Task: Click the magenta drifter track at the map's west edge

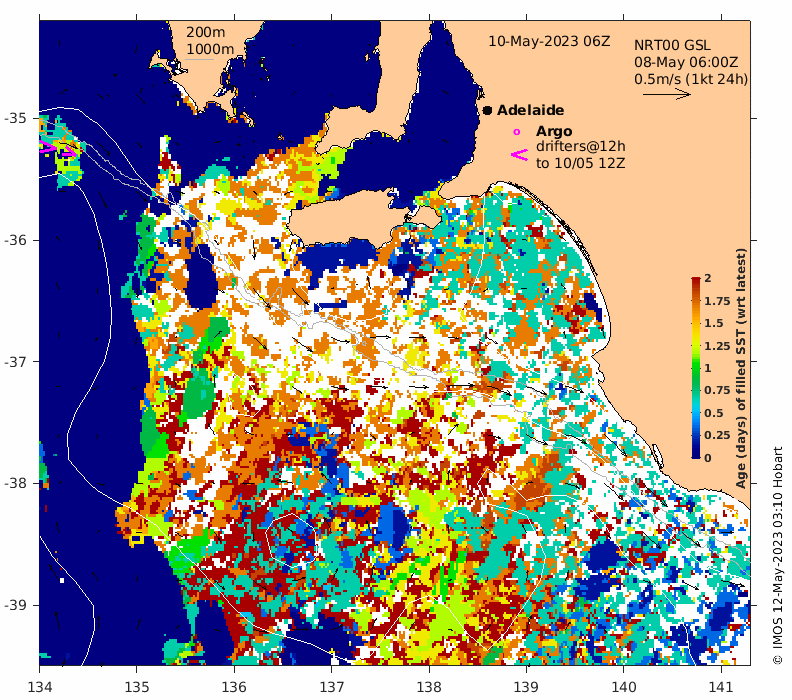Action: click(57, 148)
